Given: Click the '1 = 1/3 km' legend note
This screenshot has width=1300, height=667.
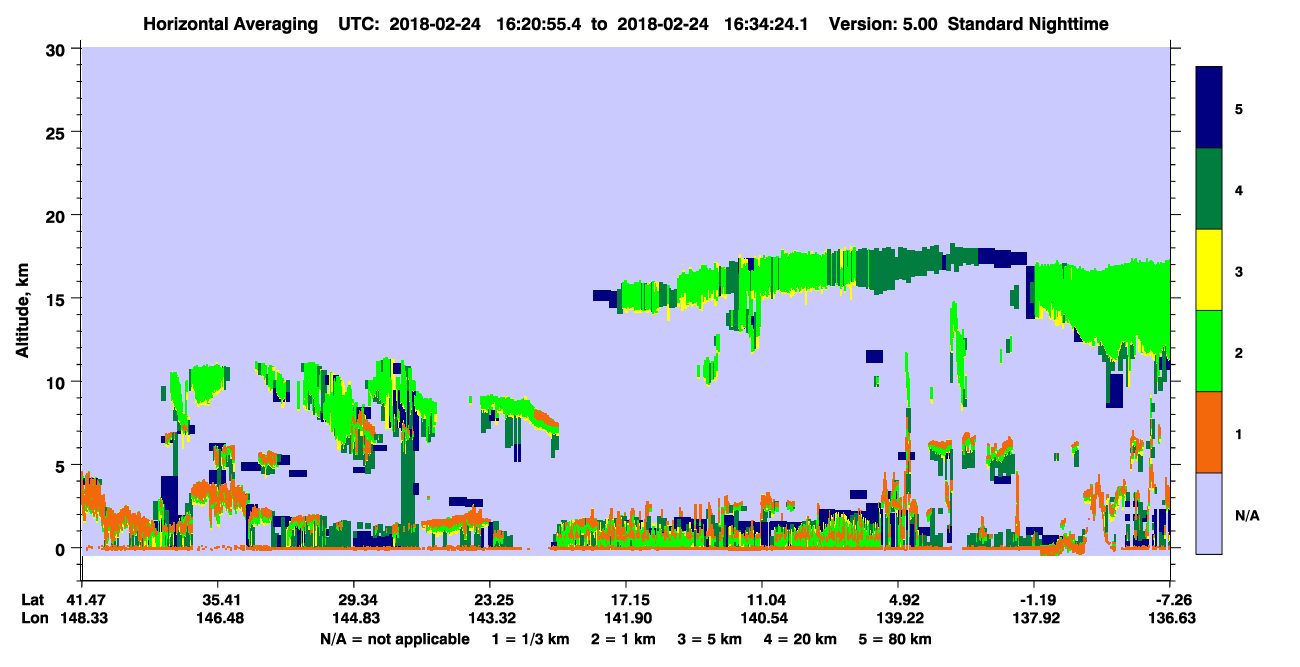Looking at the screenshot, I should point(529,639).
